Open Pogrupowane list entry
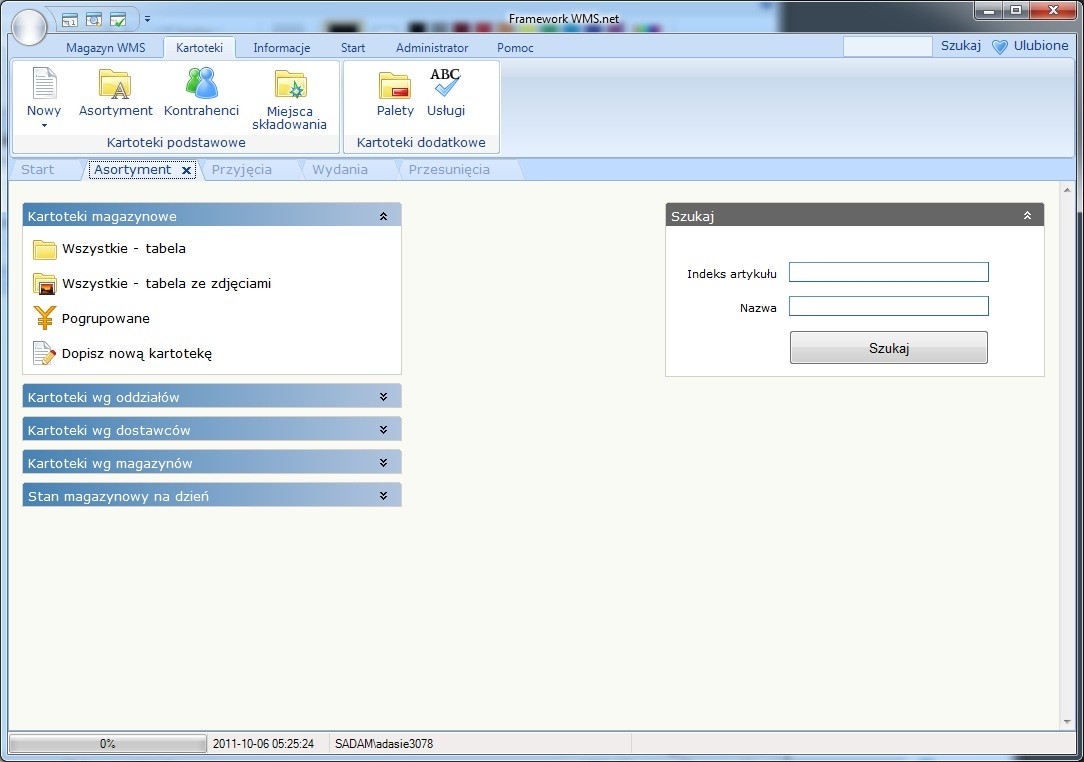Screen dimensions: 1084x762 click(105, 318)
